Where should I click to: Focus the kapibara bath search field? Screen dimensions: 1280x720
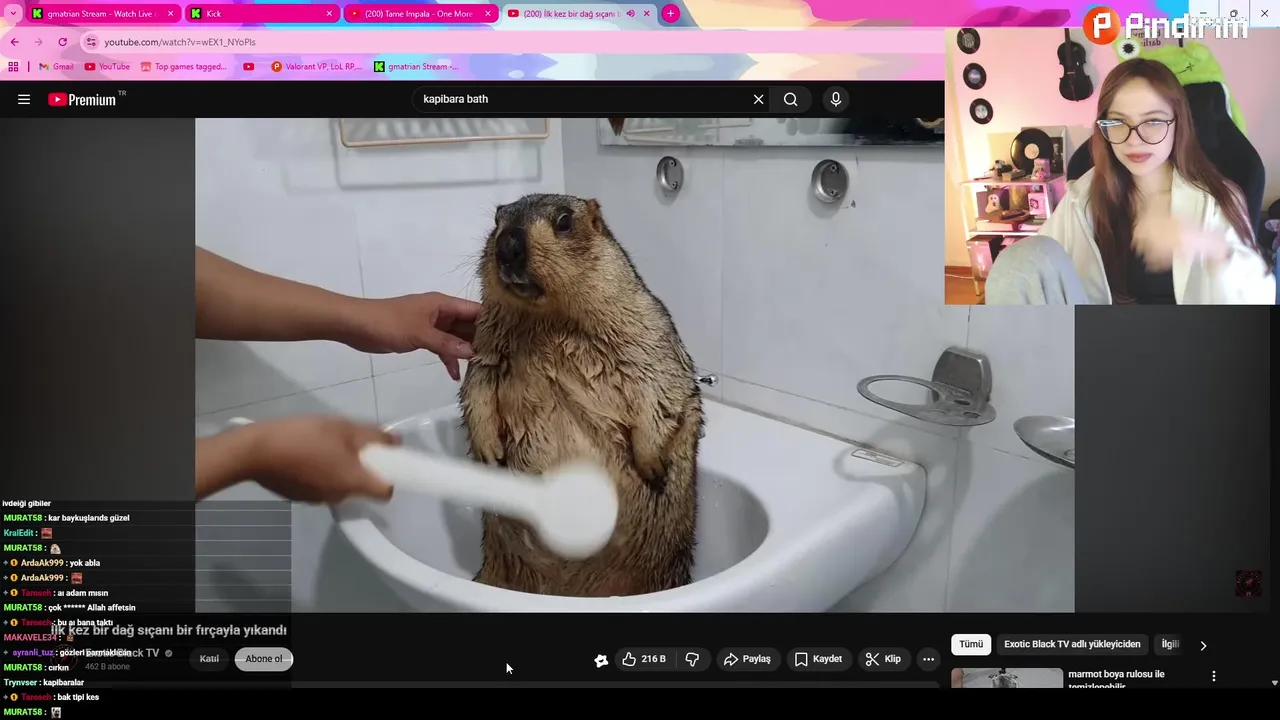coord(583,99)
